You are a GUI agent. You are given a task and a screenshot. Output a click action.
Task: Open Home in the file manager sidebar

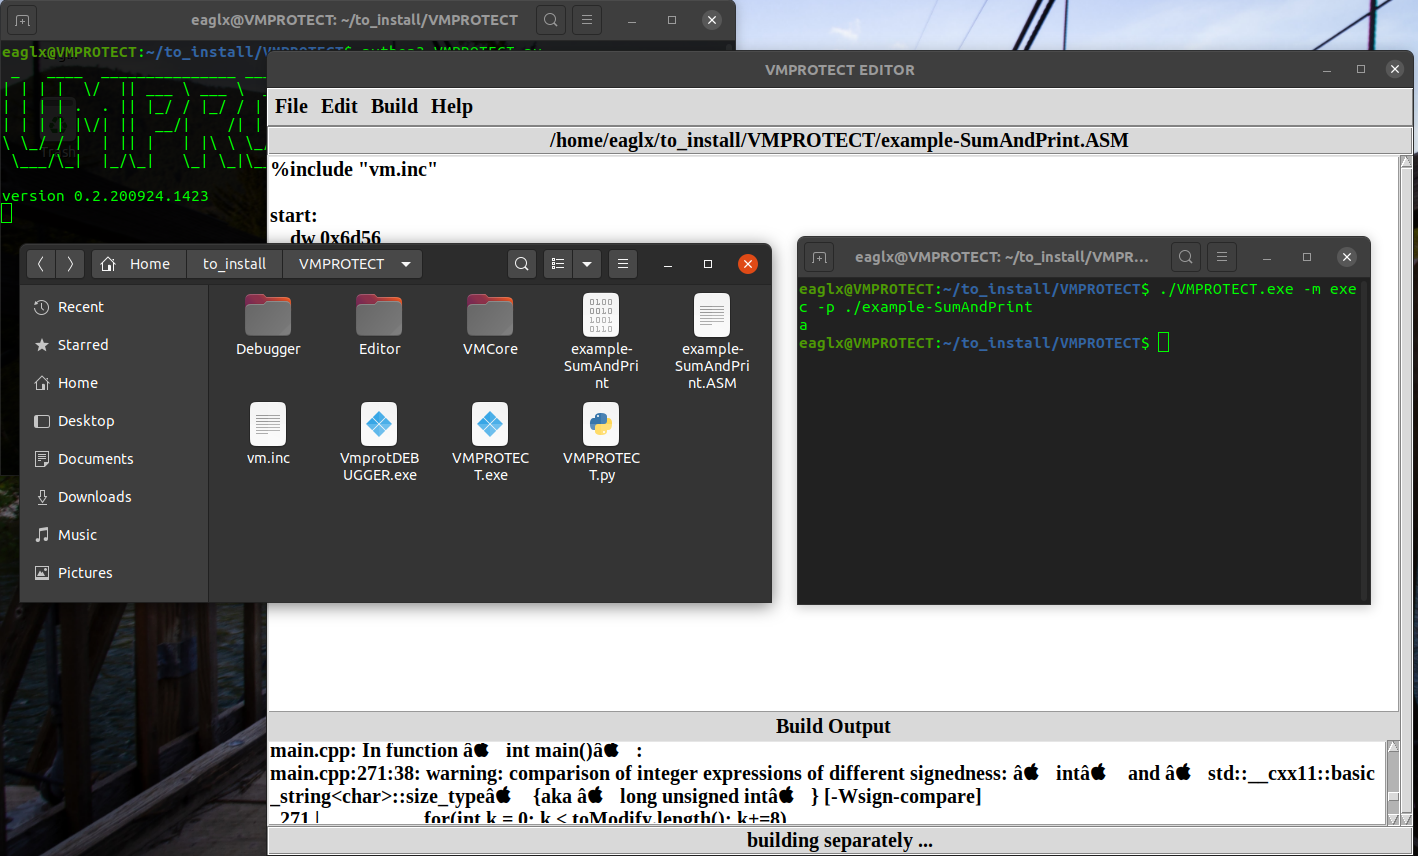[114, 383]
